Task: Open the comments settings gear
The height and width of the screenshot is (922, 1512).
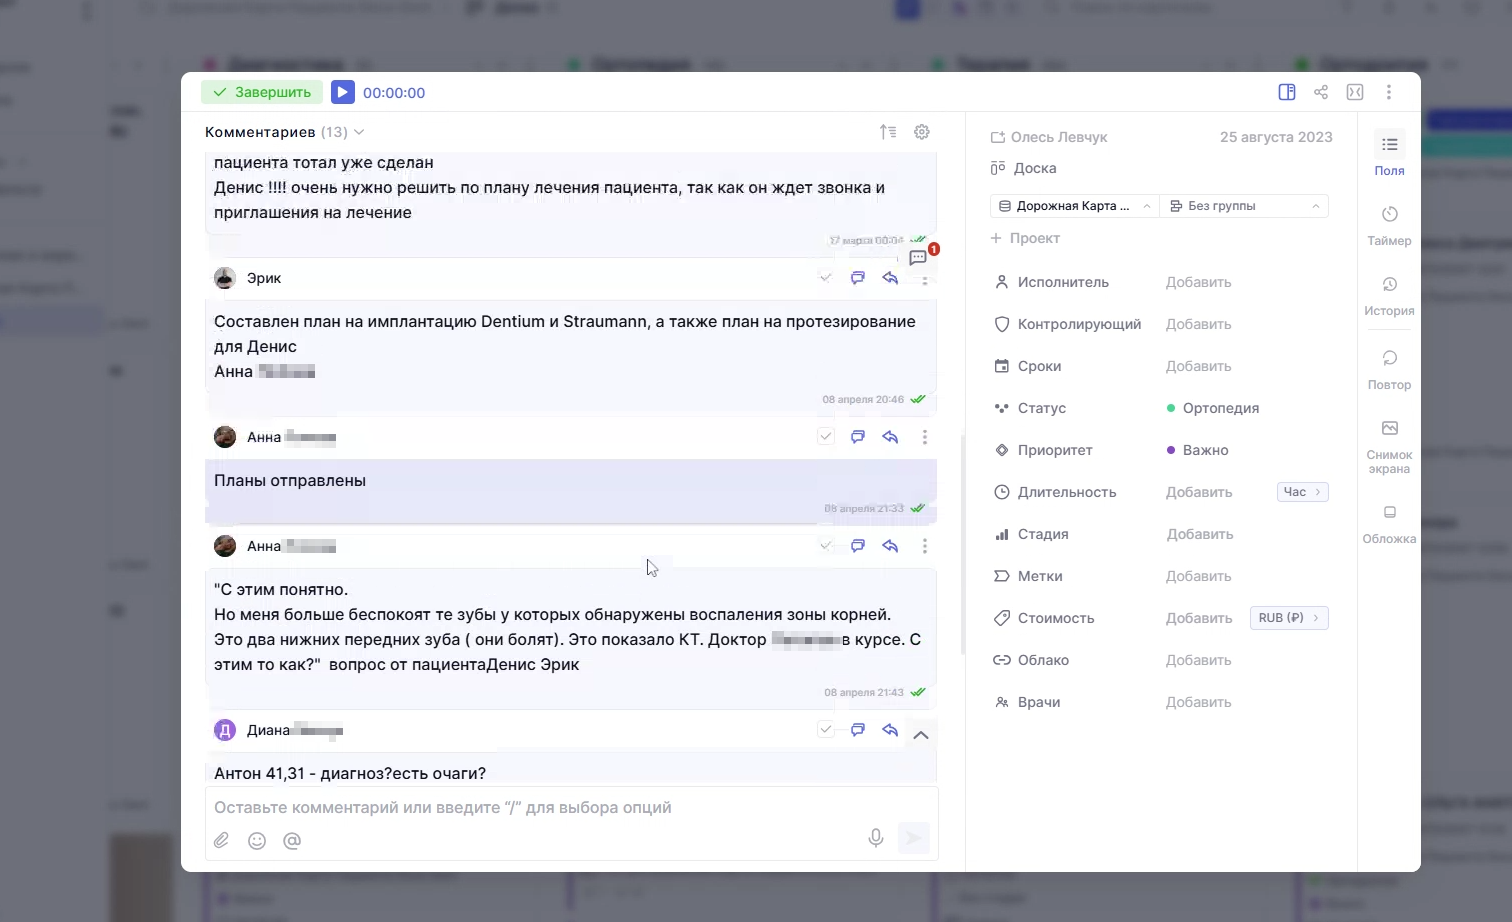Action: [x=922, y=132]
